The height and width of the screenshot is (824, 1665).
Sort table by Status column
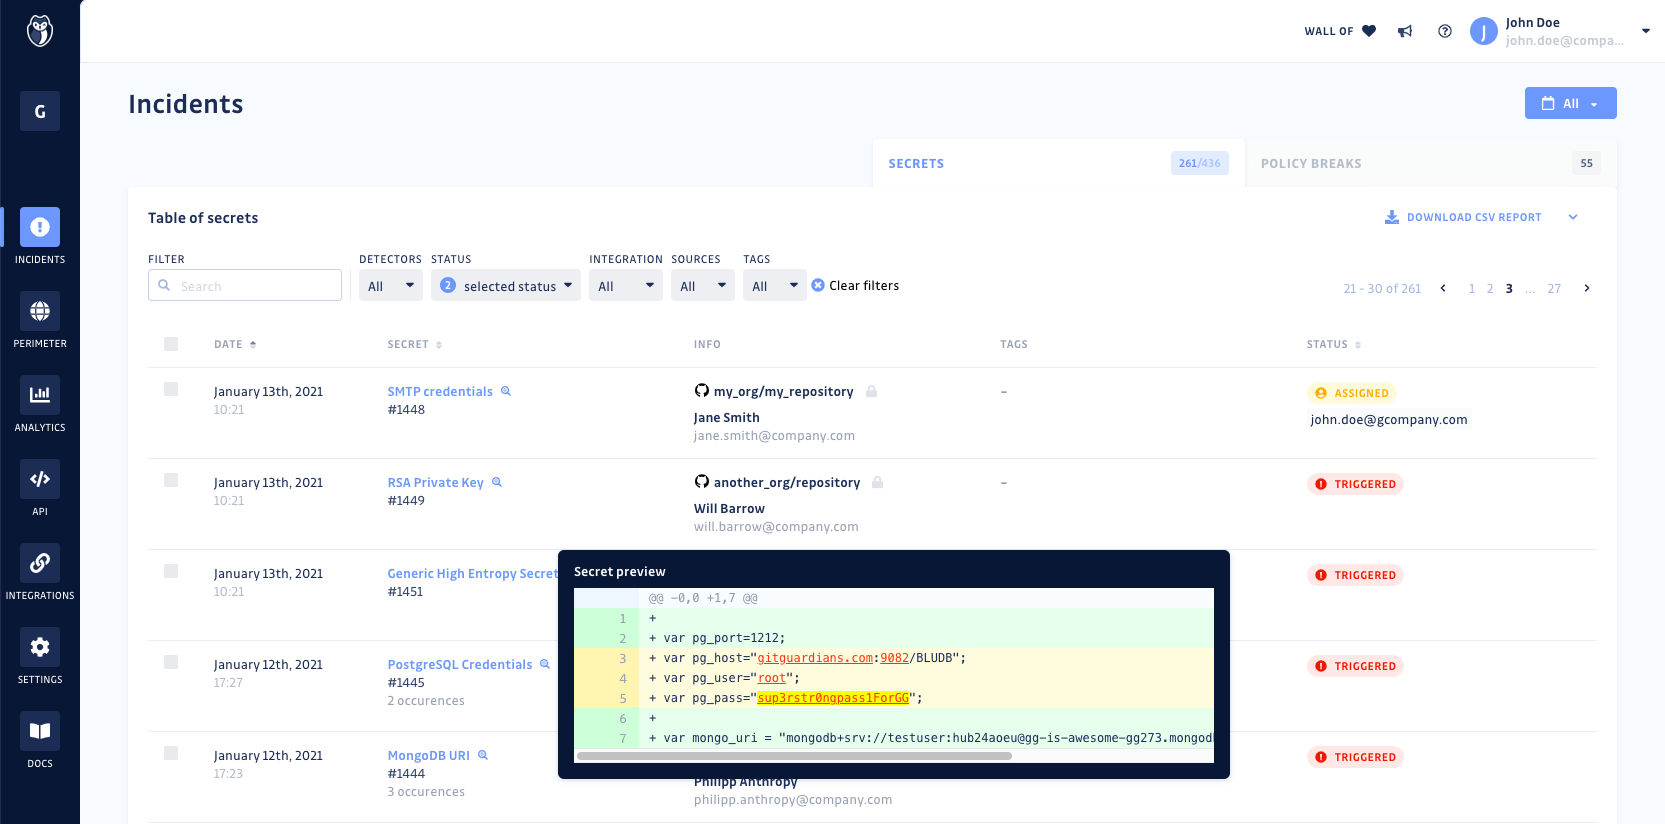(1334, 344)
